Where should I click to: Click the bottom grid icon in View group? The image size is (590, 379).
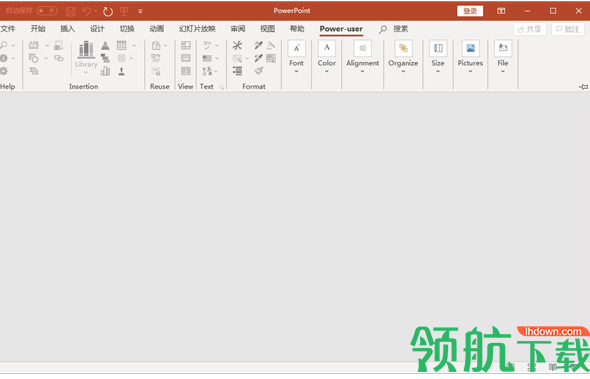(186, 71)
